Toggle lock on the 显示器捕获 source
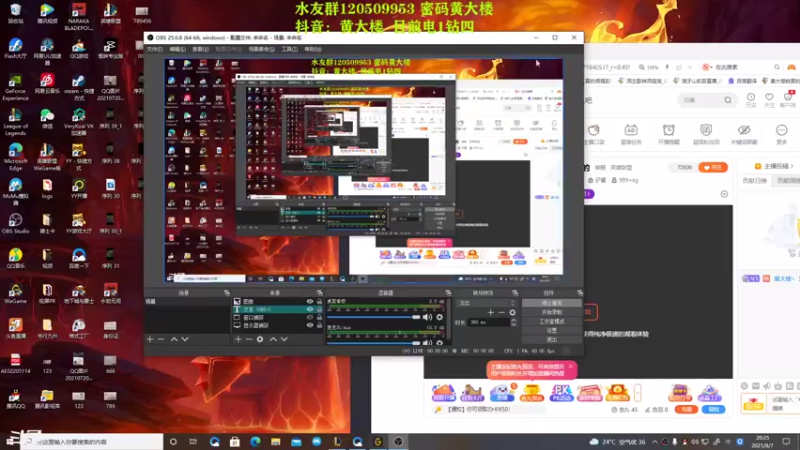The height and width of the screenshot is (450, 800). 319,325
